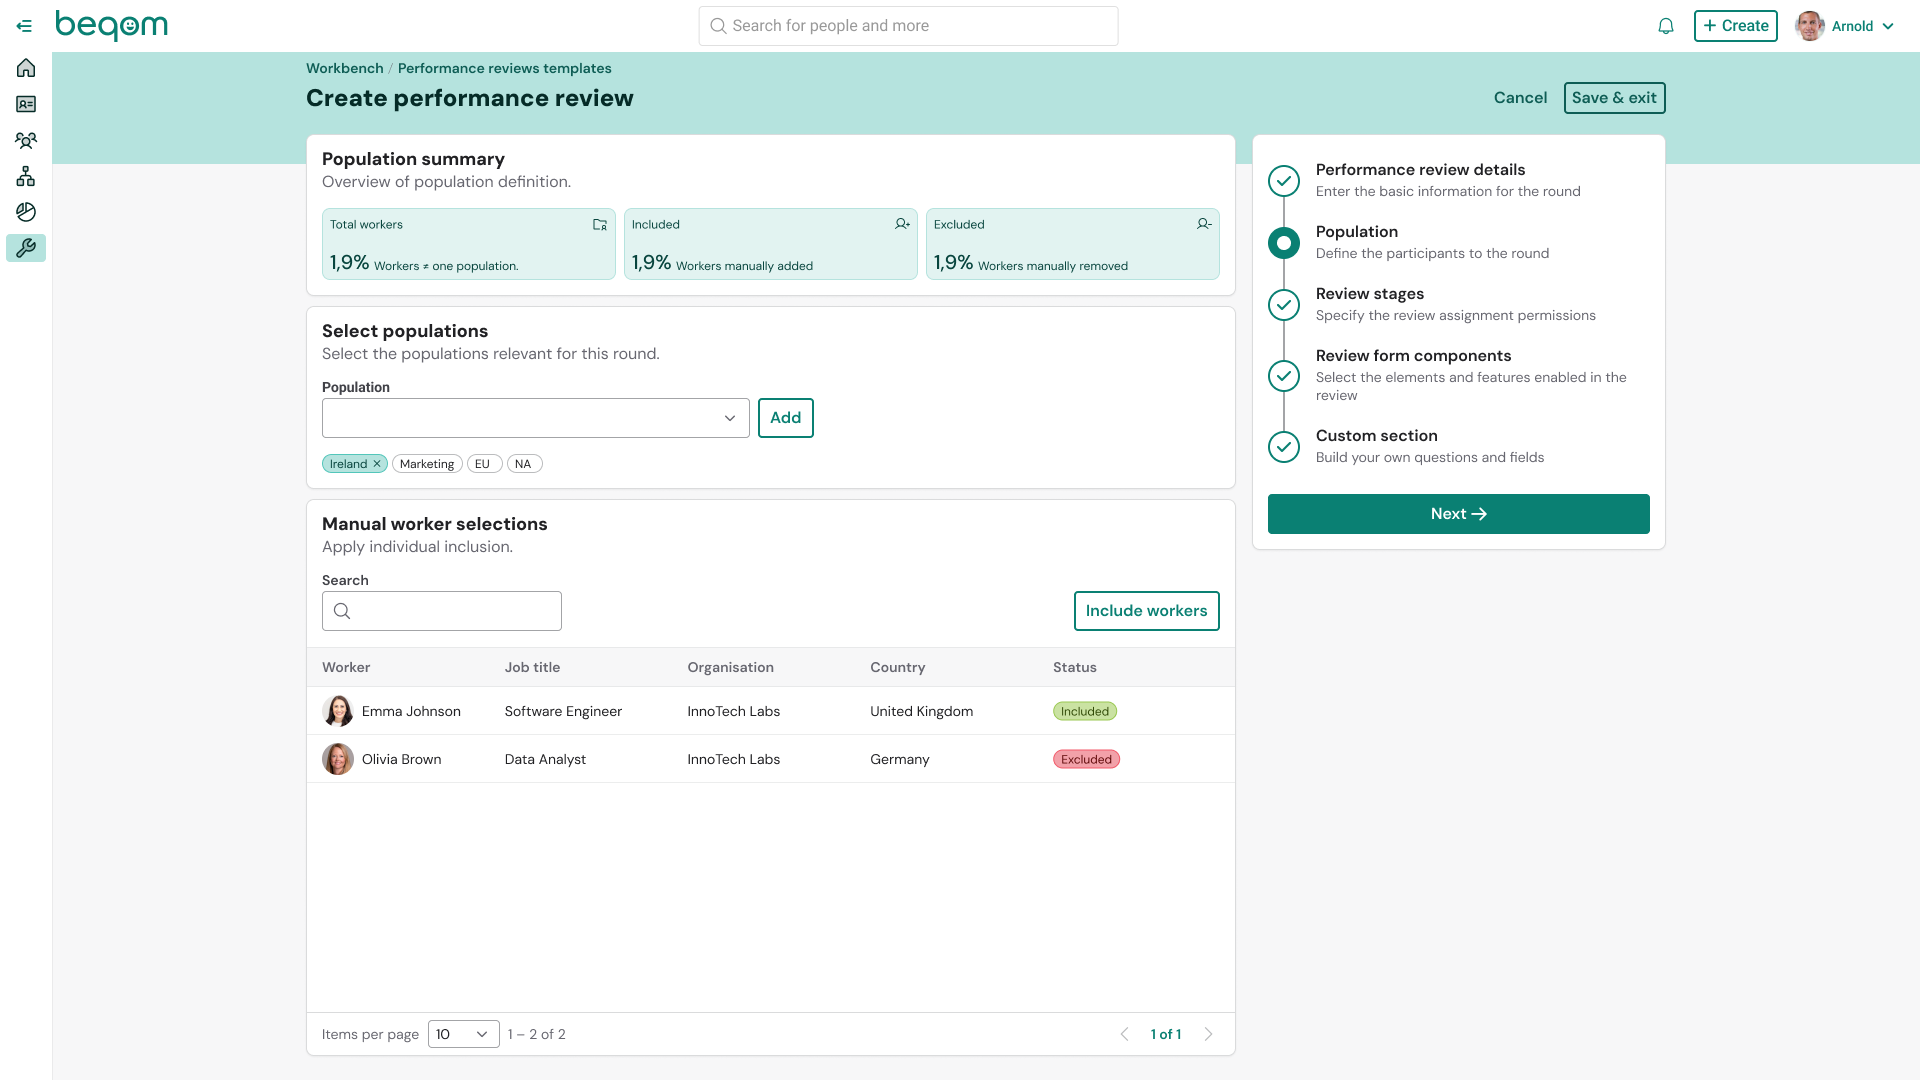This screenshot has width=1920, height=1080.
Task: Open the people group sidebar icon
Action: pos(26,140)
